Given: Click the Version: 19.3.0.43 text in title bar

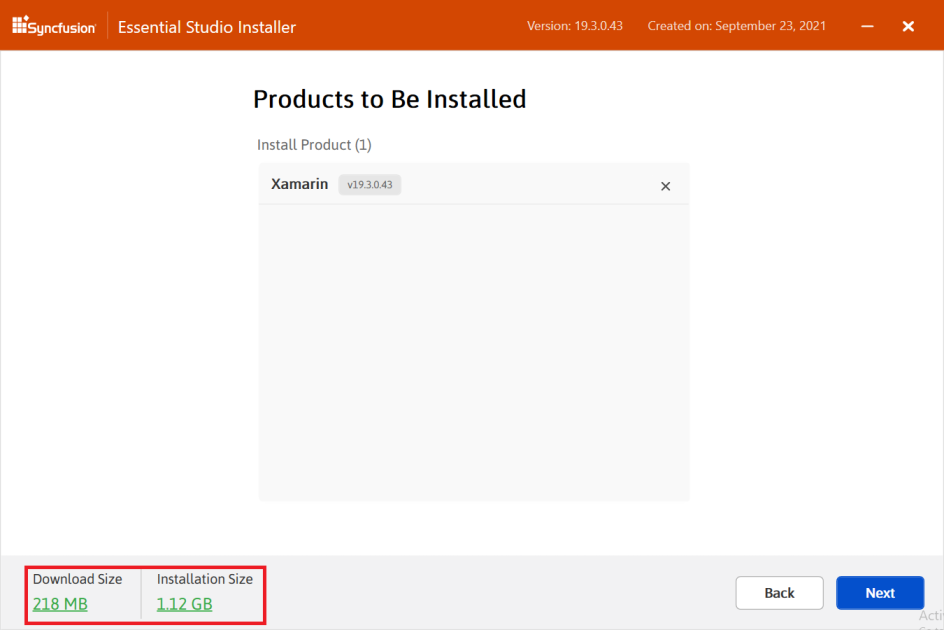Looking at the screenshot, I should 574,26.
